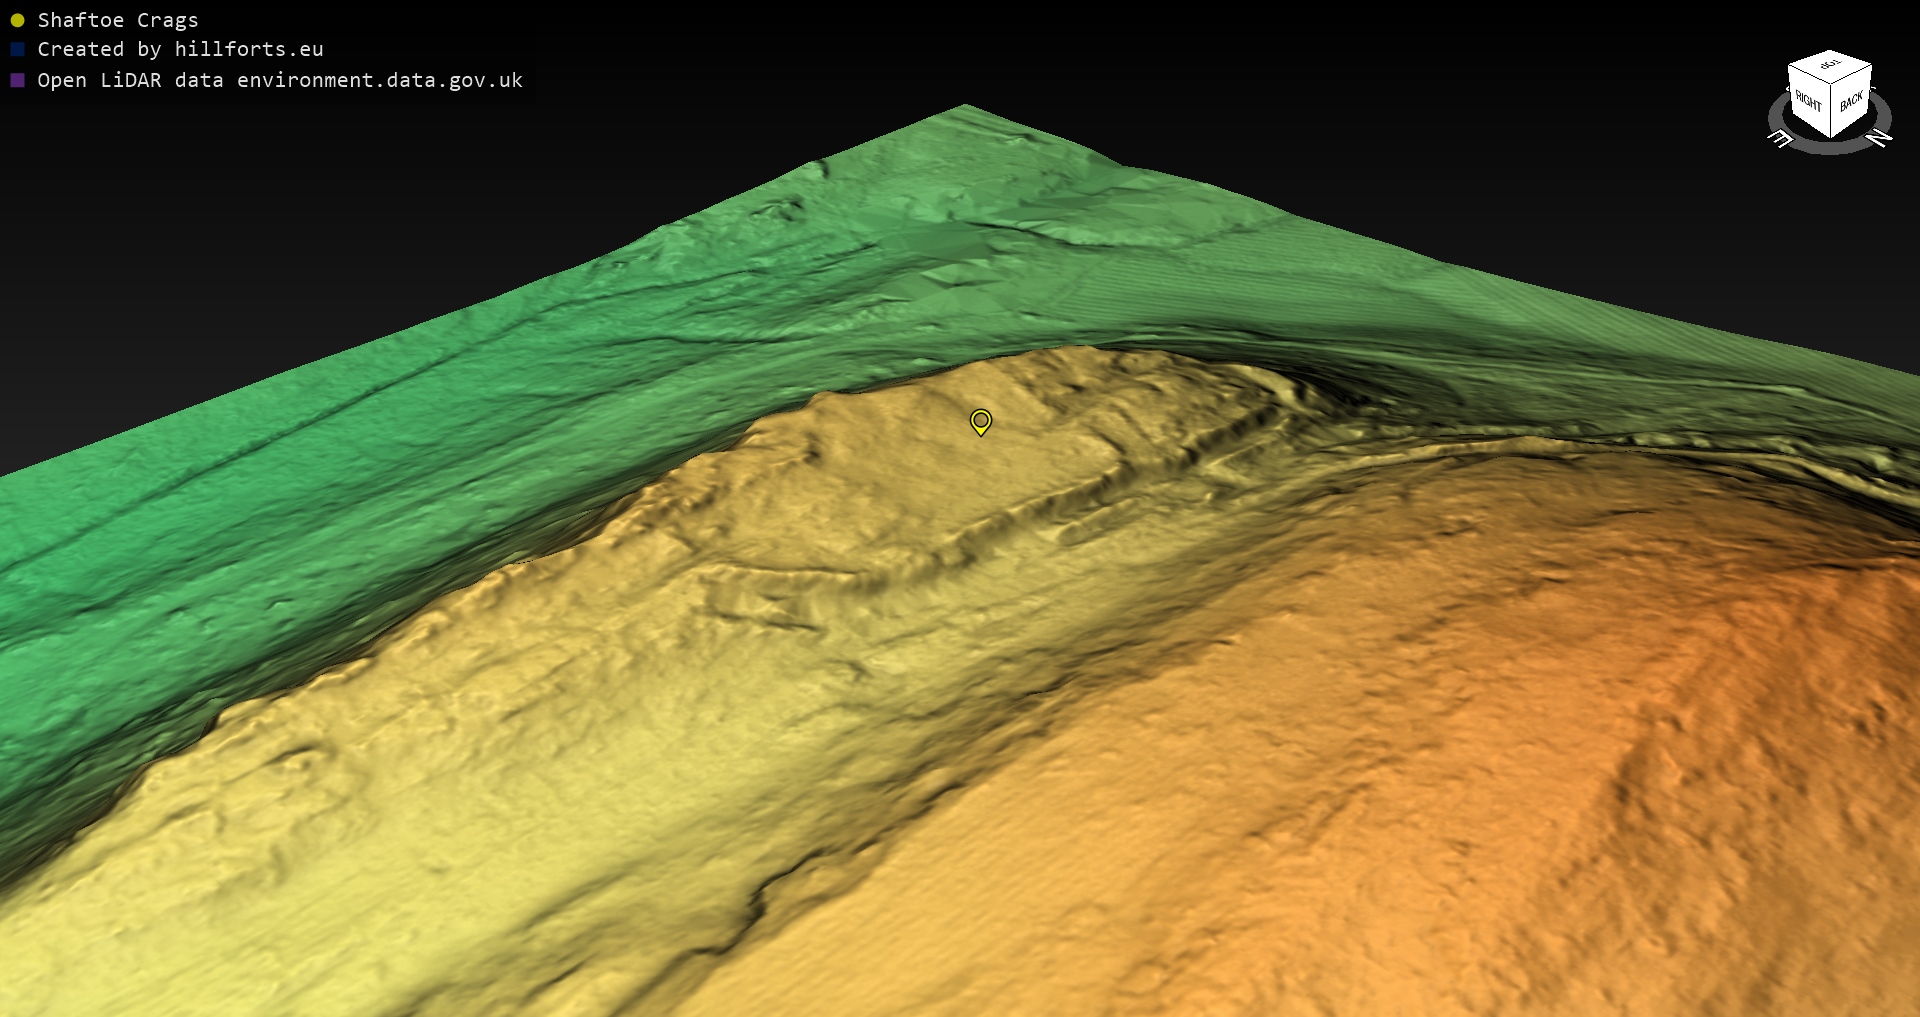Click the vertical edge between RIGHT and BACK faces
Image resolution: width=1920 pixels, height=1017 pixels.
click(1831, 110)
